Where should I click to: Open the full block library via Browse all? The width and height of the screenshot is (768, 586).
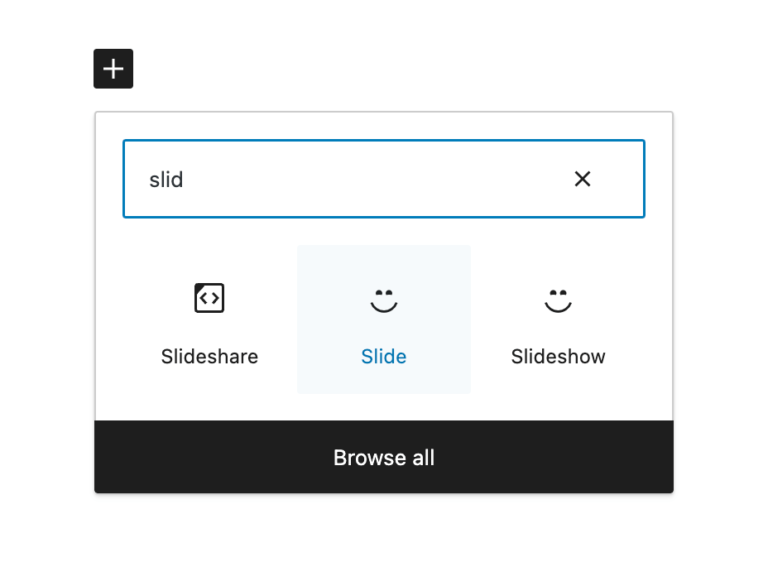coord(384,457)
